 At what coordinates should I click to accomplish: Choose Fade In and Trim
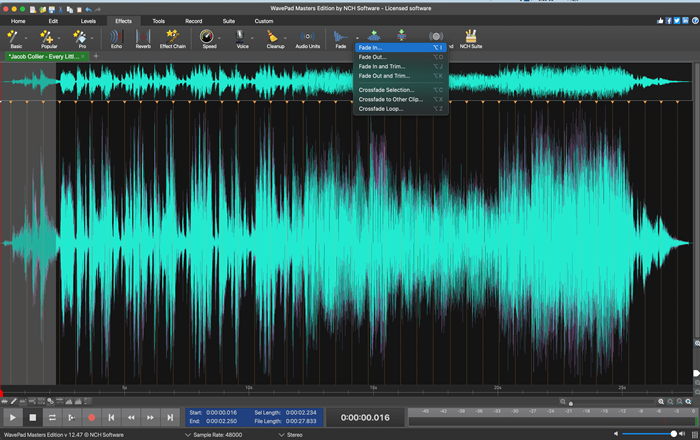pos(401,66)
